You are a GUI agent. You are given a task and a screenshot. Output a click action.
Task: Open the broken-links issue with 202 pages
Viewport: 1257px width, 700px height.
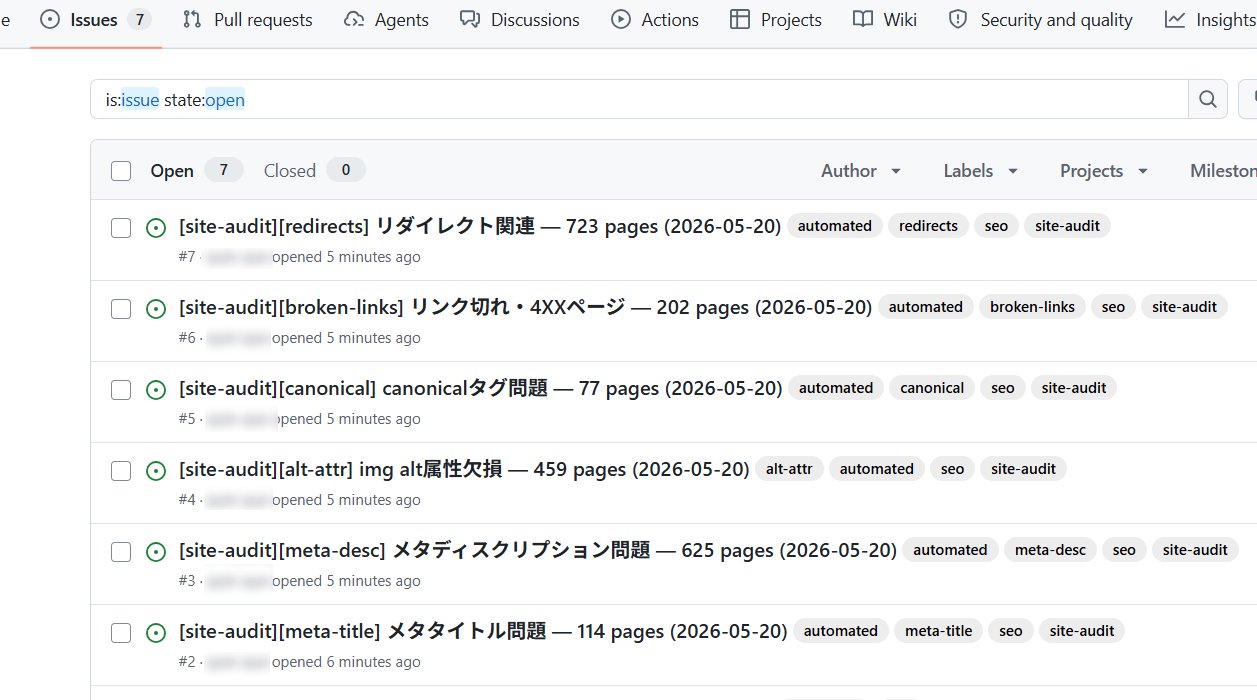tap(525, 307)
